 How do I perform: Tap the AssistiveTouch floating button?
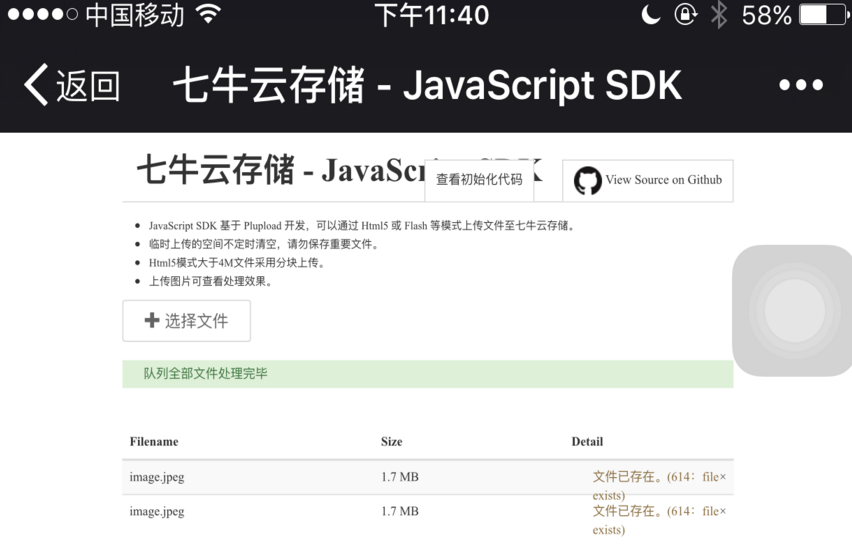pyautogui.click(x=793, y=310)
